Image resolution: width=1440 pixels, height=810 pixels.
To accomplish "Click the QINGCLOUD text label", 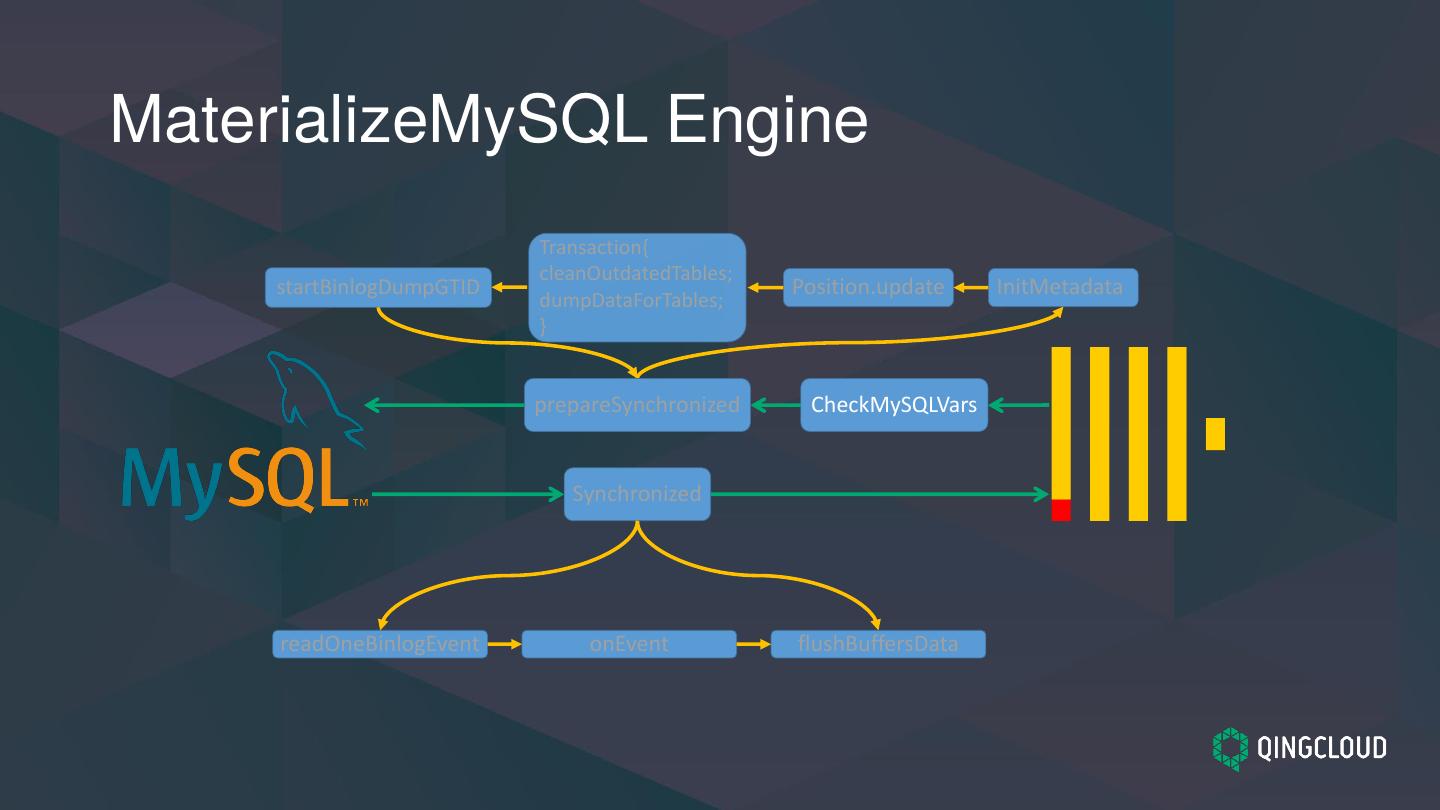I will point(1322,748).
